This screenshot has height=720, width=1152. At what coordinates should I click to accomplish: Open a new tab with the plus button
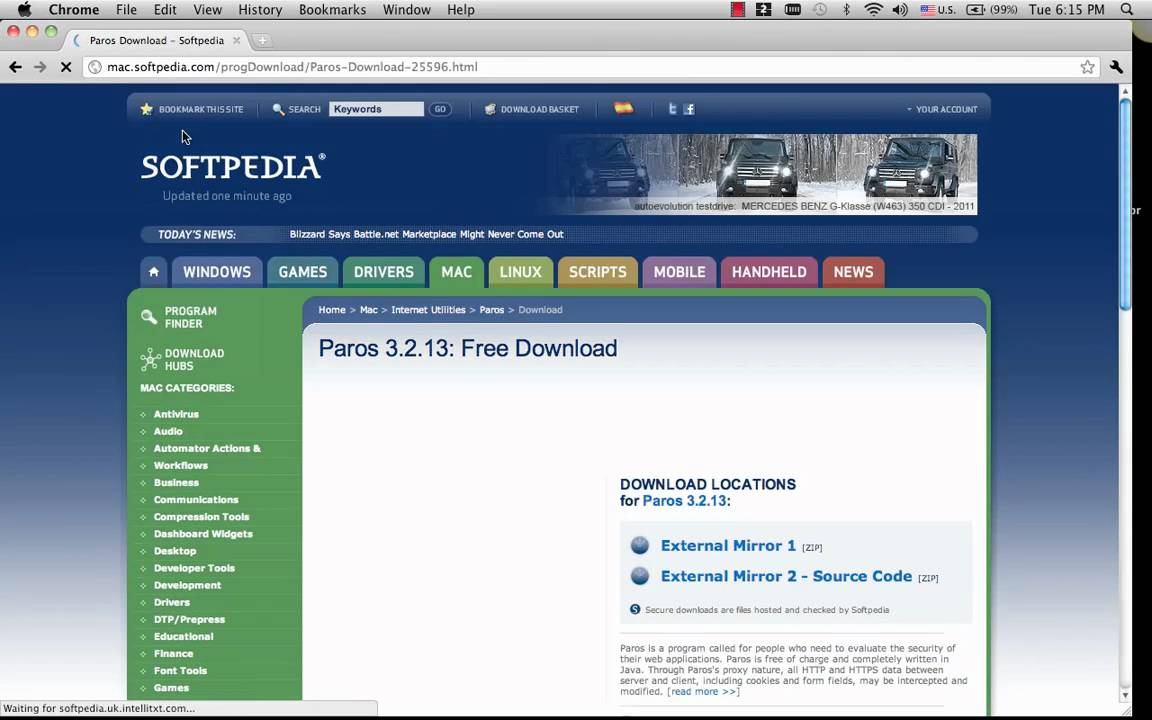coord(262,40)
